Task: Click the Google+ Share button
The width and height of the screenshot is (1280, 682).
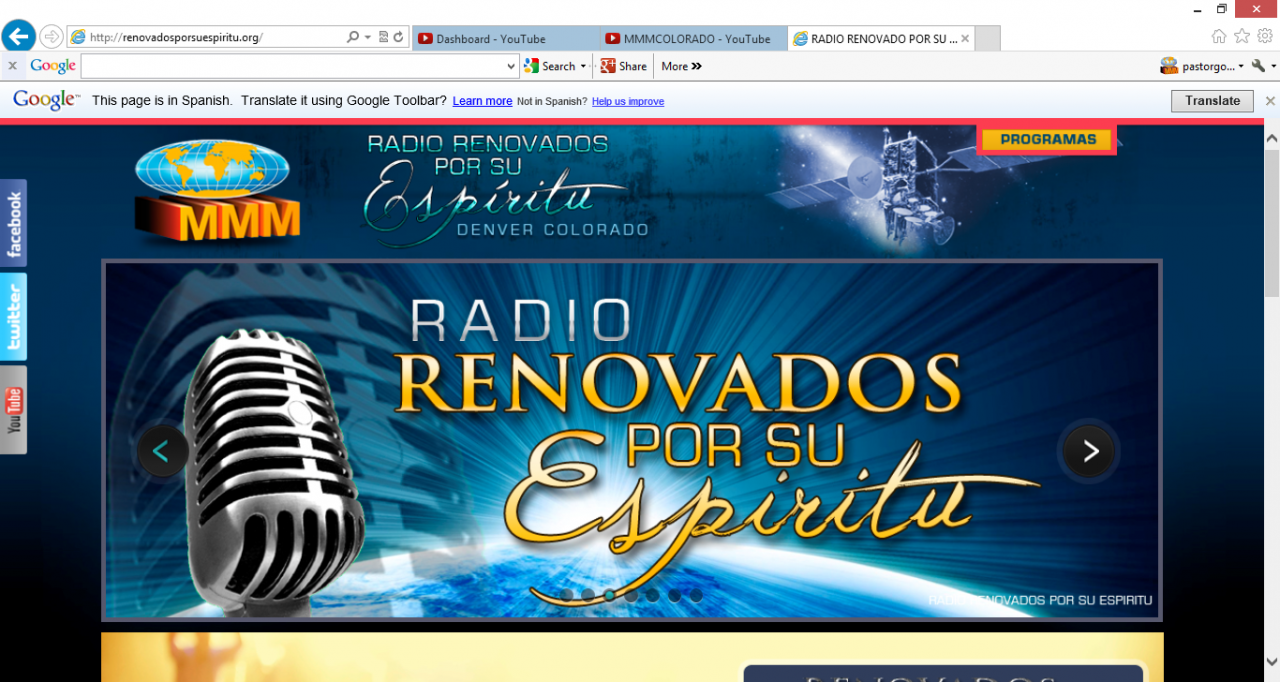Action: tap(623, 66)
